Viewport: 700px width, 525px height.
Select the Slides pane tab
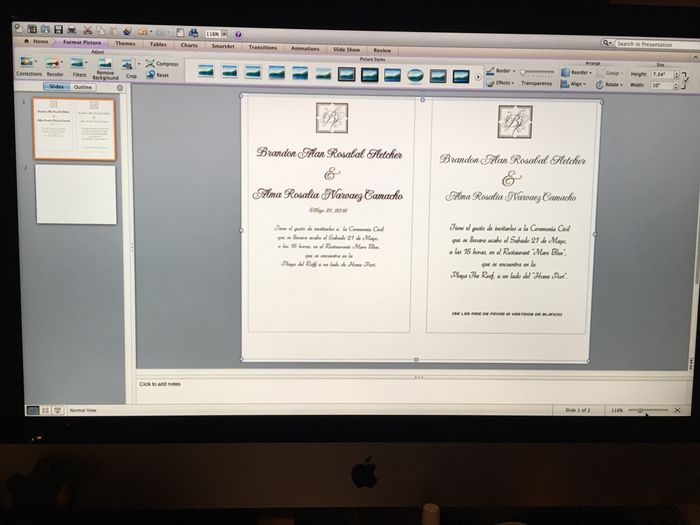(x=56, y=87)
